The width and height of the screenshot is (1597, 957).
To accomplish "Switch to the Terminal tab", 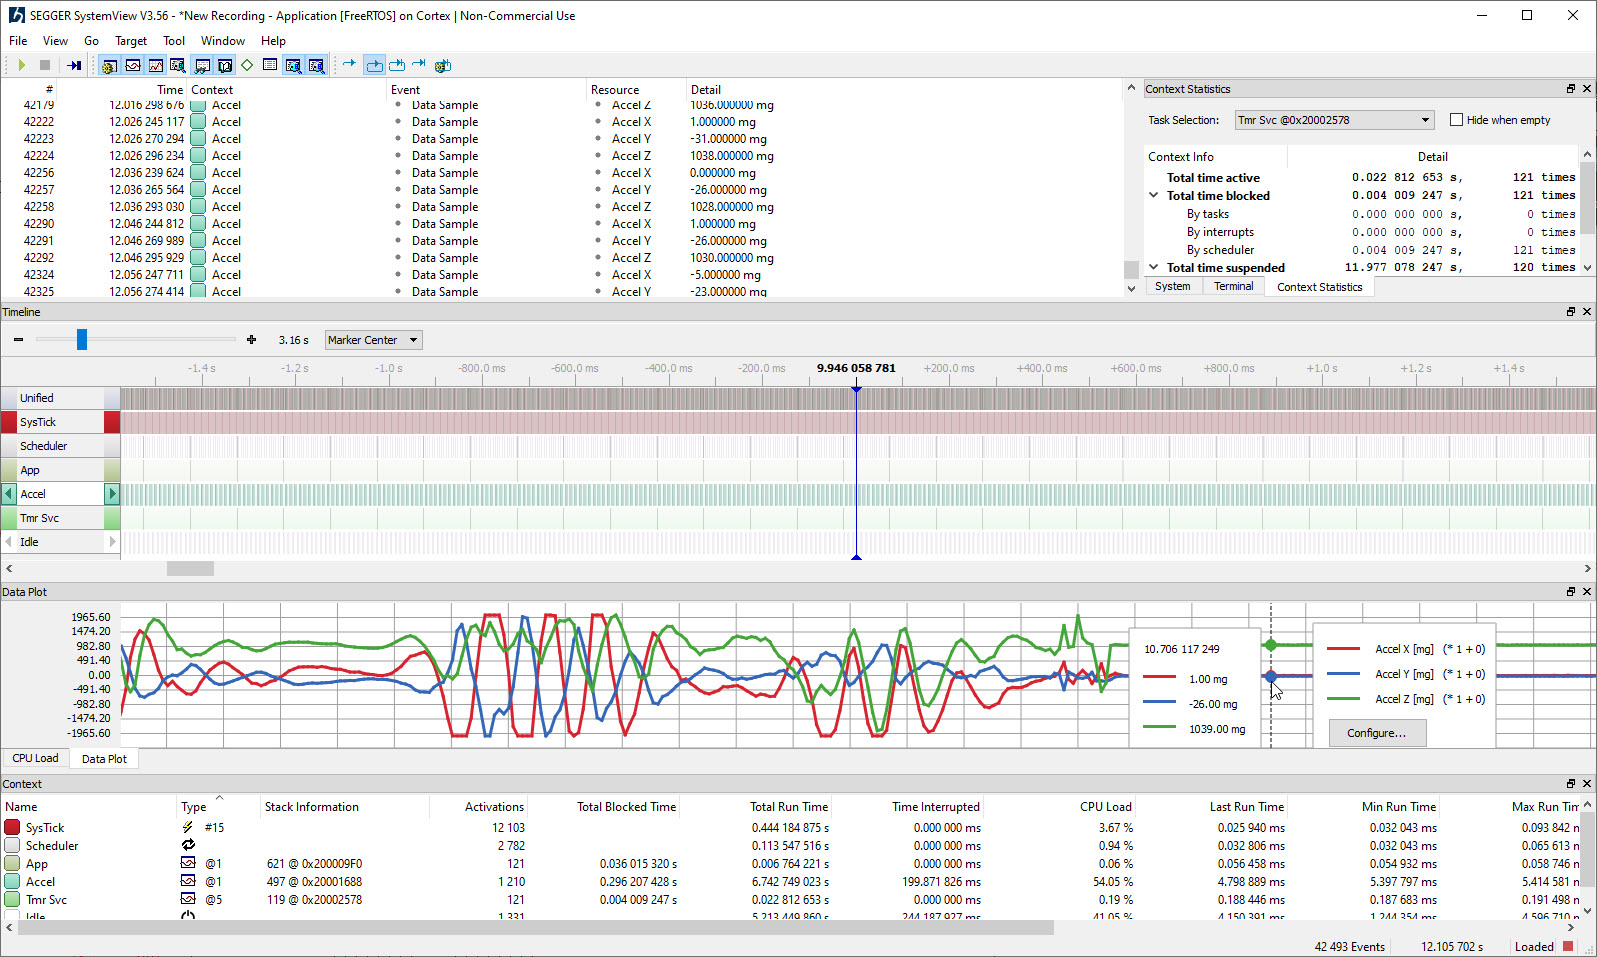I will pos(1233,287).
